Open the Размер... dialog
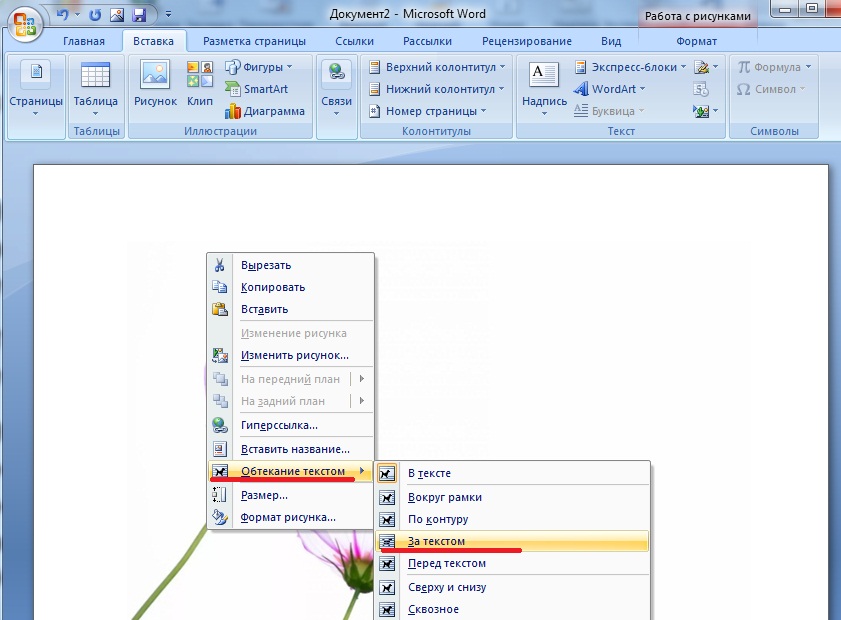Viewport: 841px width, 620px height. 290,495
